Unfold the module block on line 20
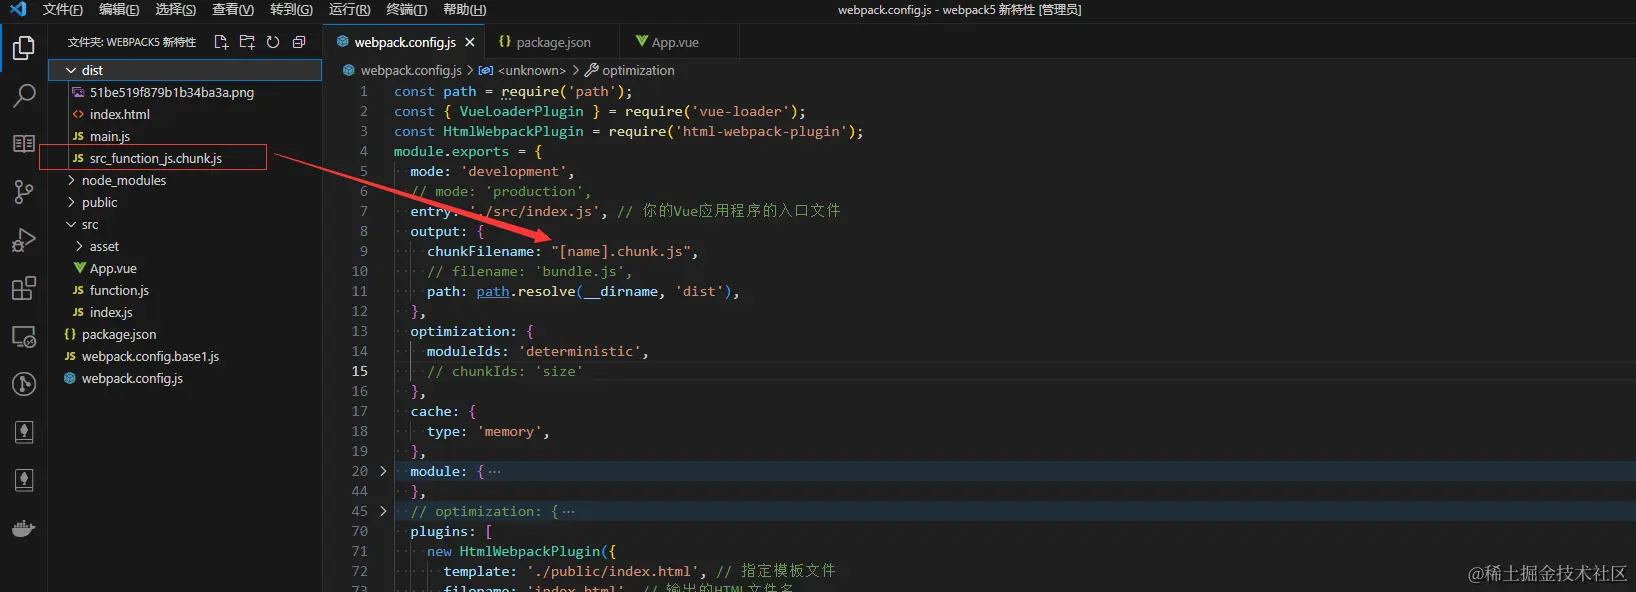The image size is (1636, 592). click(383, 471)
